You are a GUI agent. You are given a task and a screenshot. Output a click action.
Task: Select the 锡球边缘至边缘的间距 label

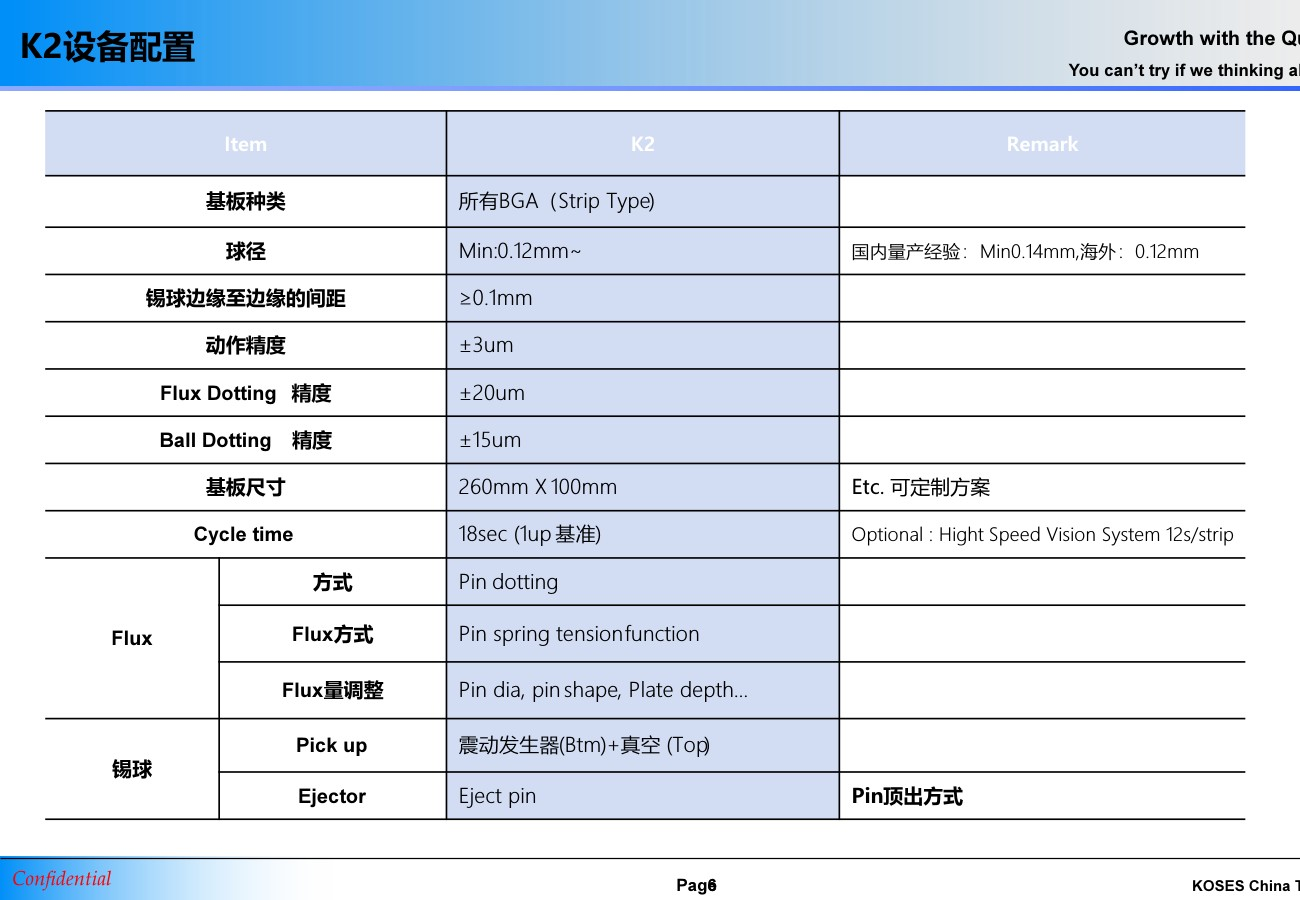(245, 299)
